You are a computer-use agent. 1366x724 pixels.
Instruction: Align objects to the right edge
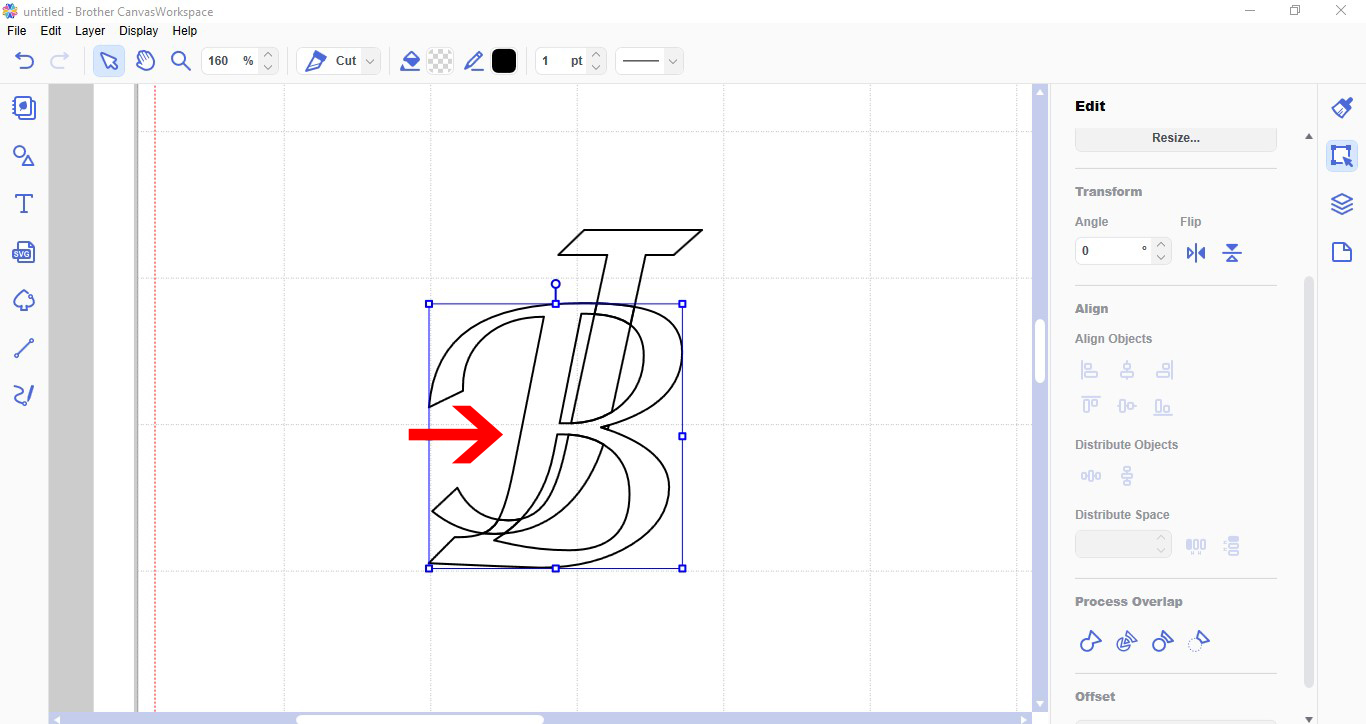pyautogui.click(x=1163, y=370)
